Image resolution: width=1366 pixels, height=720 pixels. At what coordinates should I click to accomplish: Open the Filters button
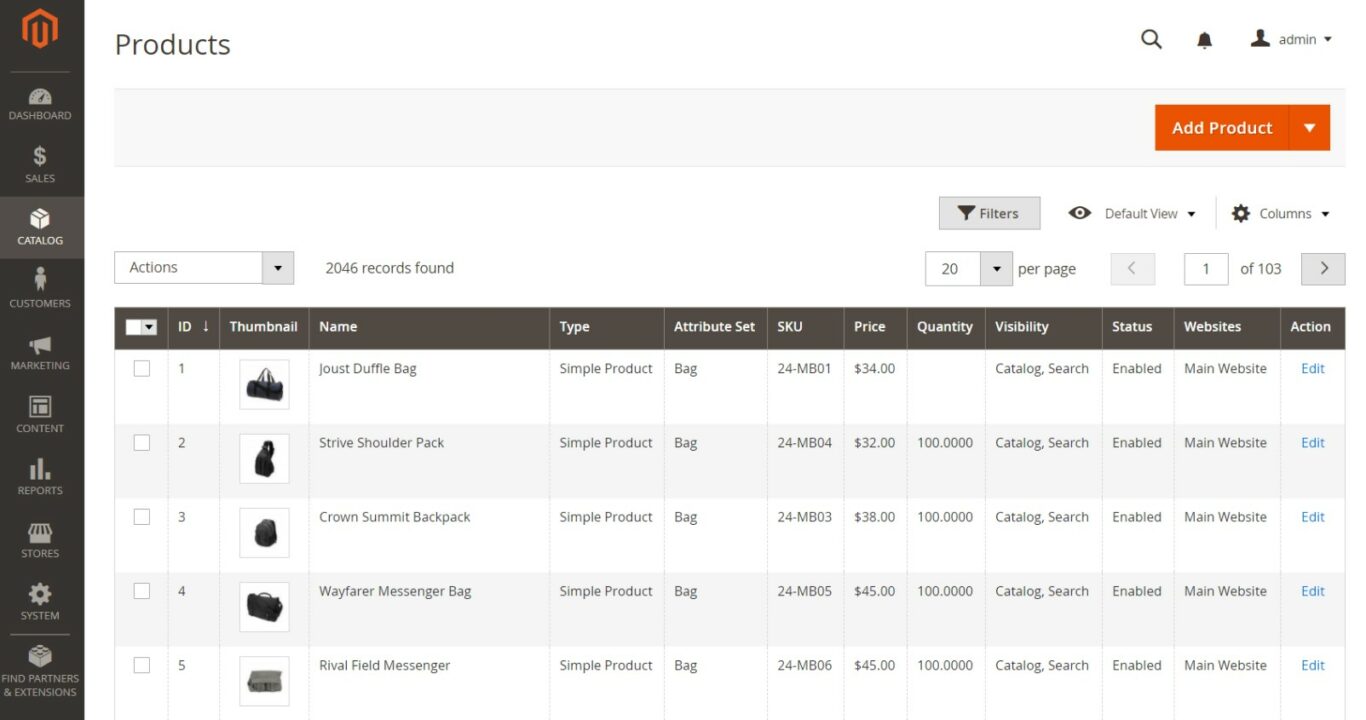[x=989, y=213]
